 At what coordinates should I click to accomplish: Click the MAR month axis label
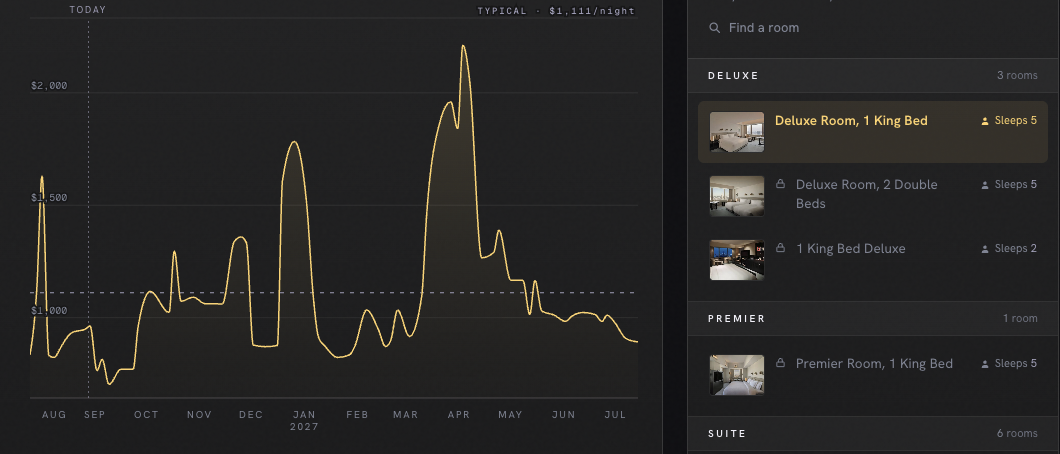tap(406, 415)
